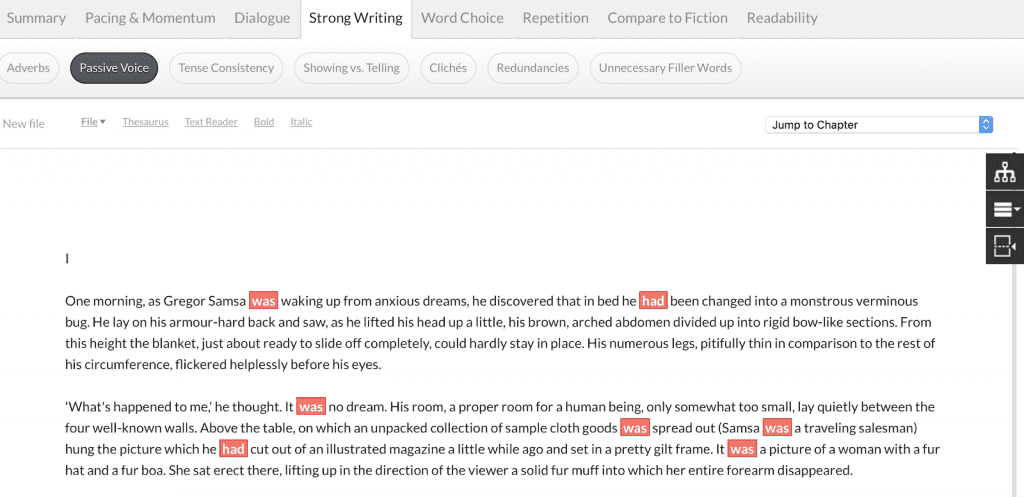Click highlighted 'was' before 'a picture of'
The height and width of the screenshot is (497, 1024).
click(x=743, y=450)
